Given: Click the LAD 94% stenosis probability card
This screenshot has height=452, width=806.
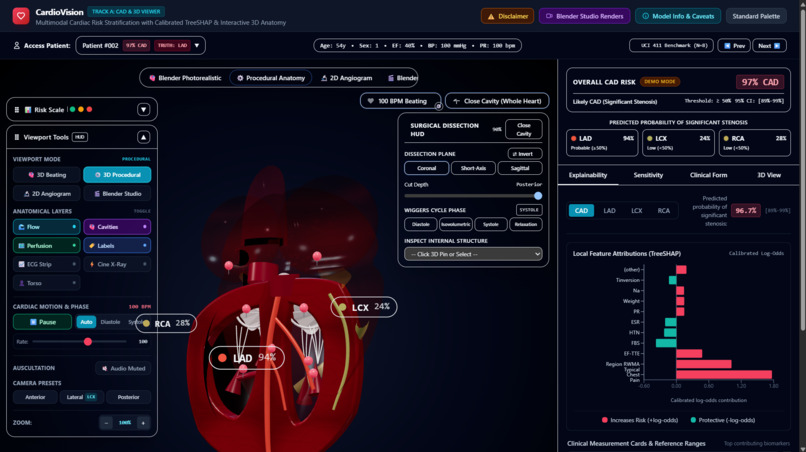Looking at the screenshot, I should tap(602, 142).
